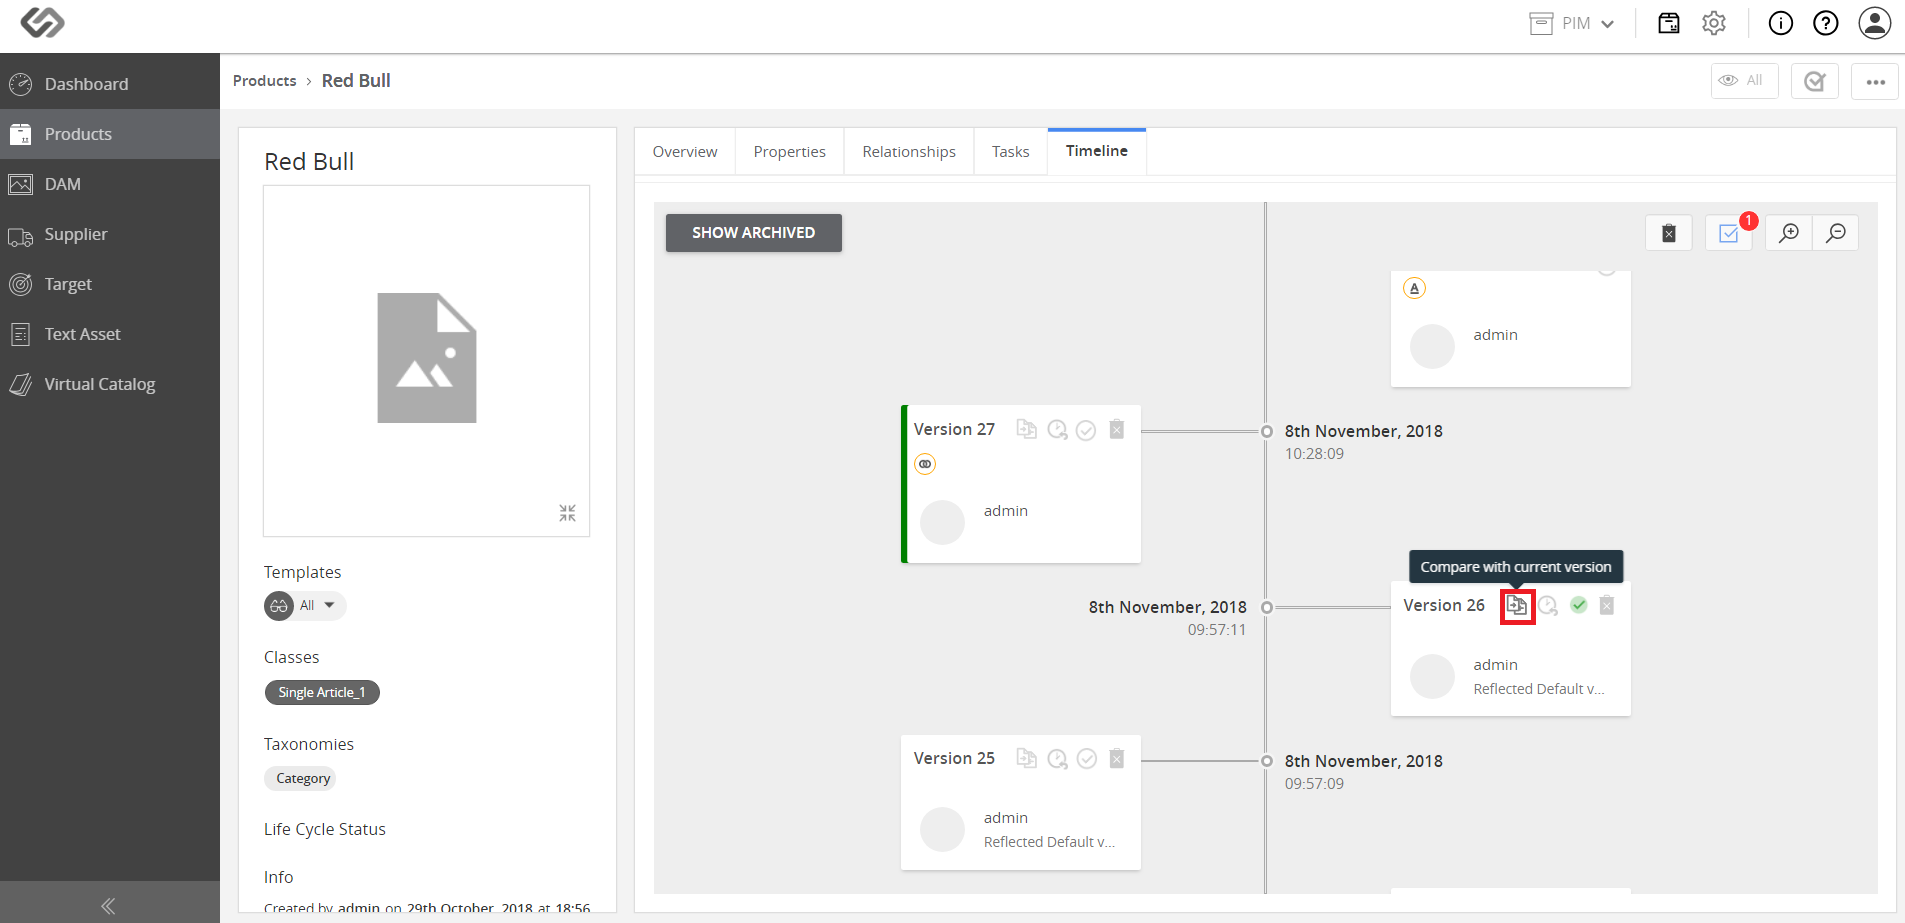1905x923 pixels.
Task: Click the "Life Cycle Status" label
Action: [x=325, y=829]
